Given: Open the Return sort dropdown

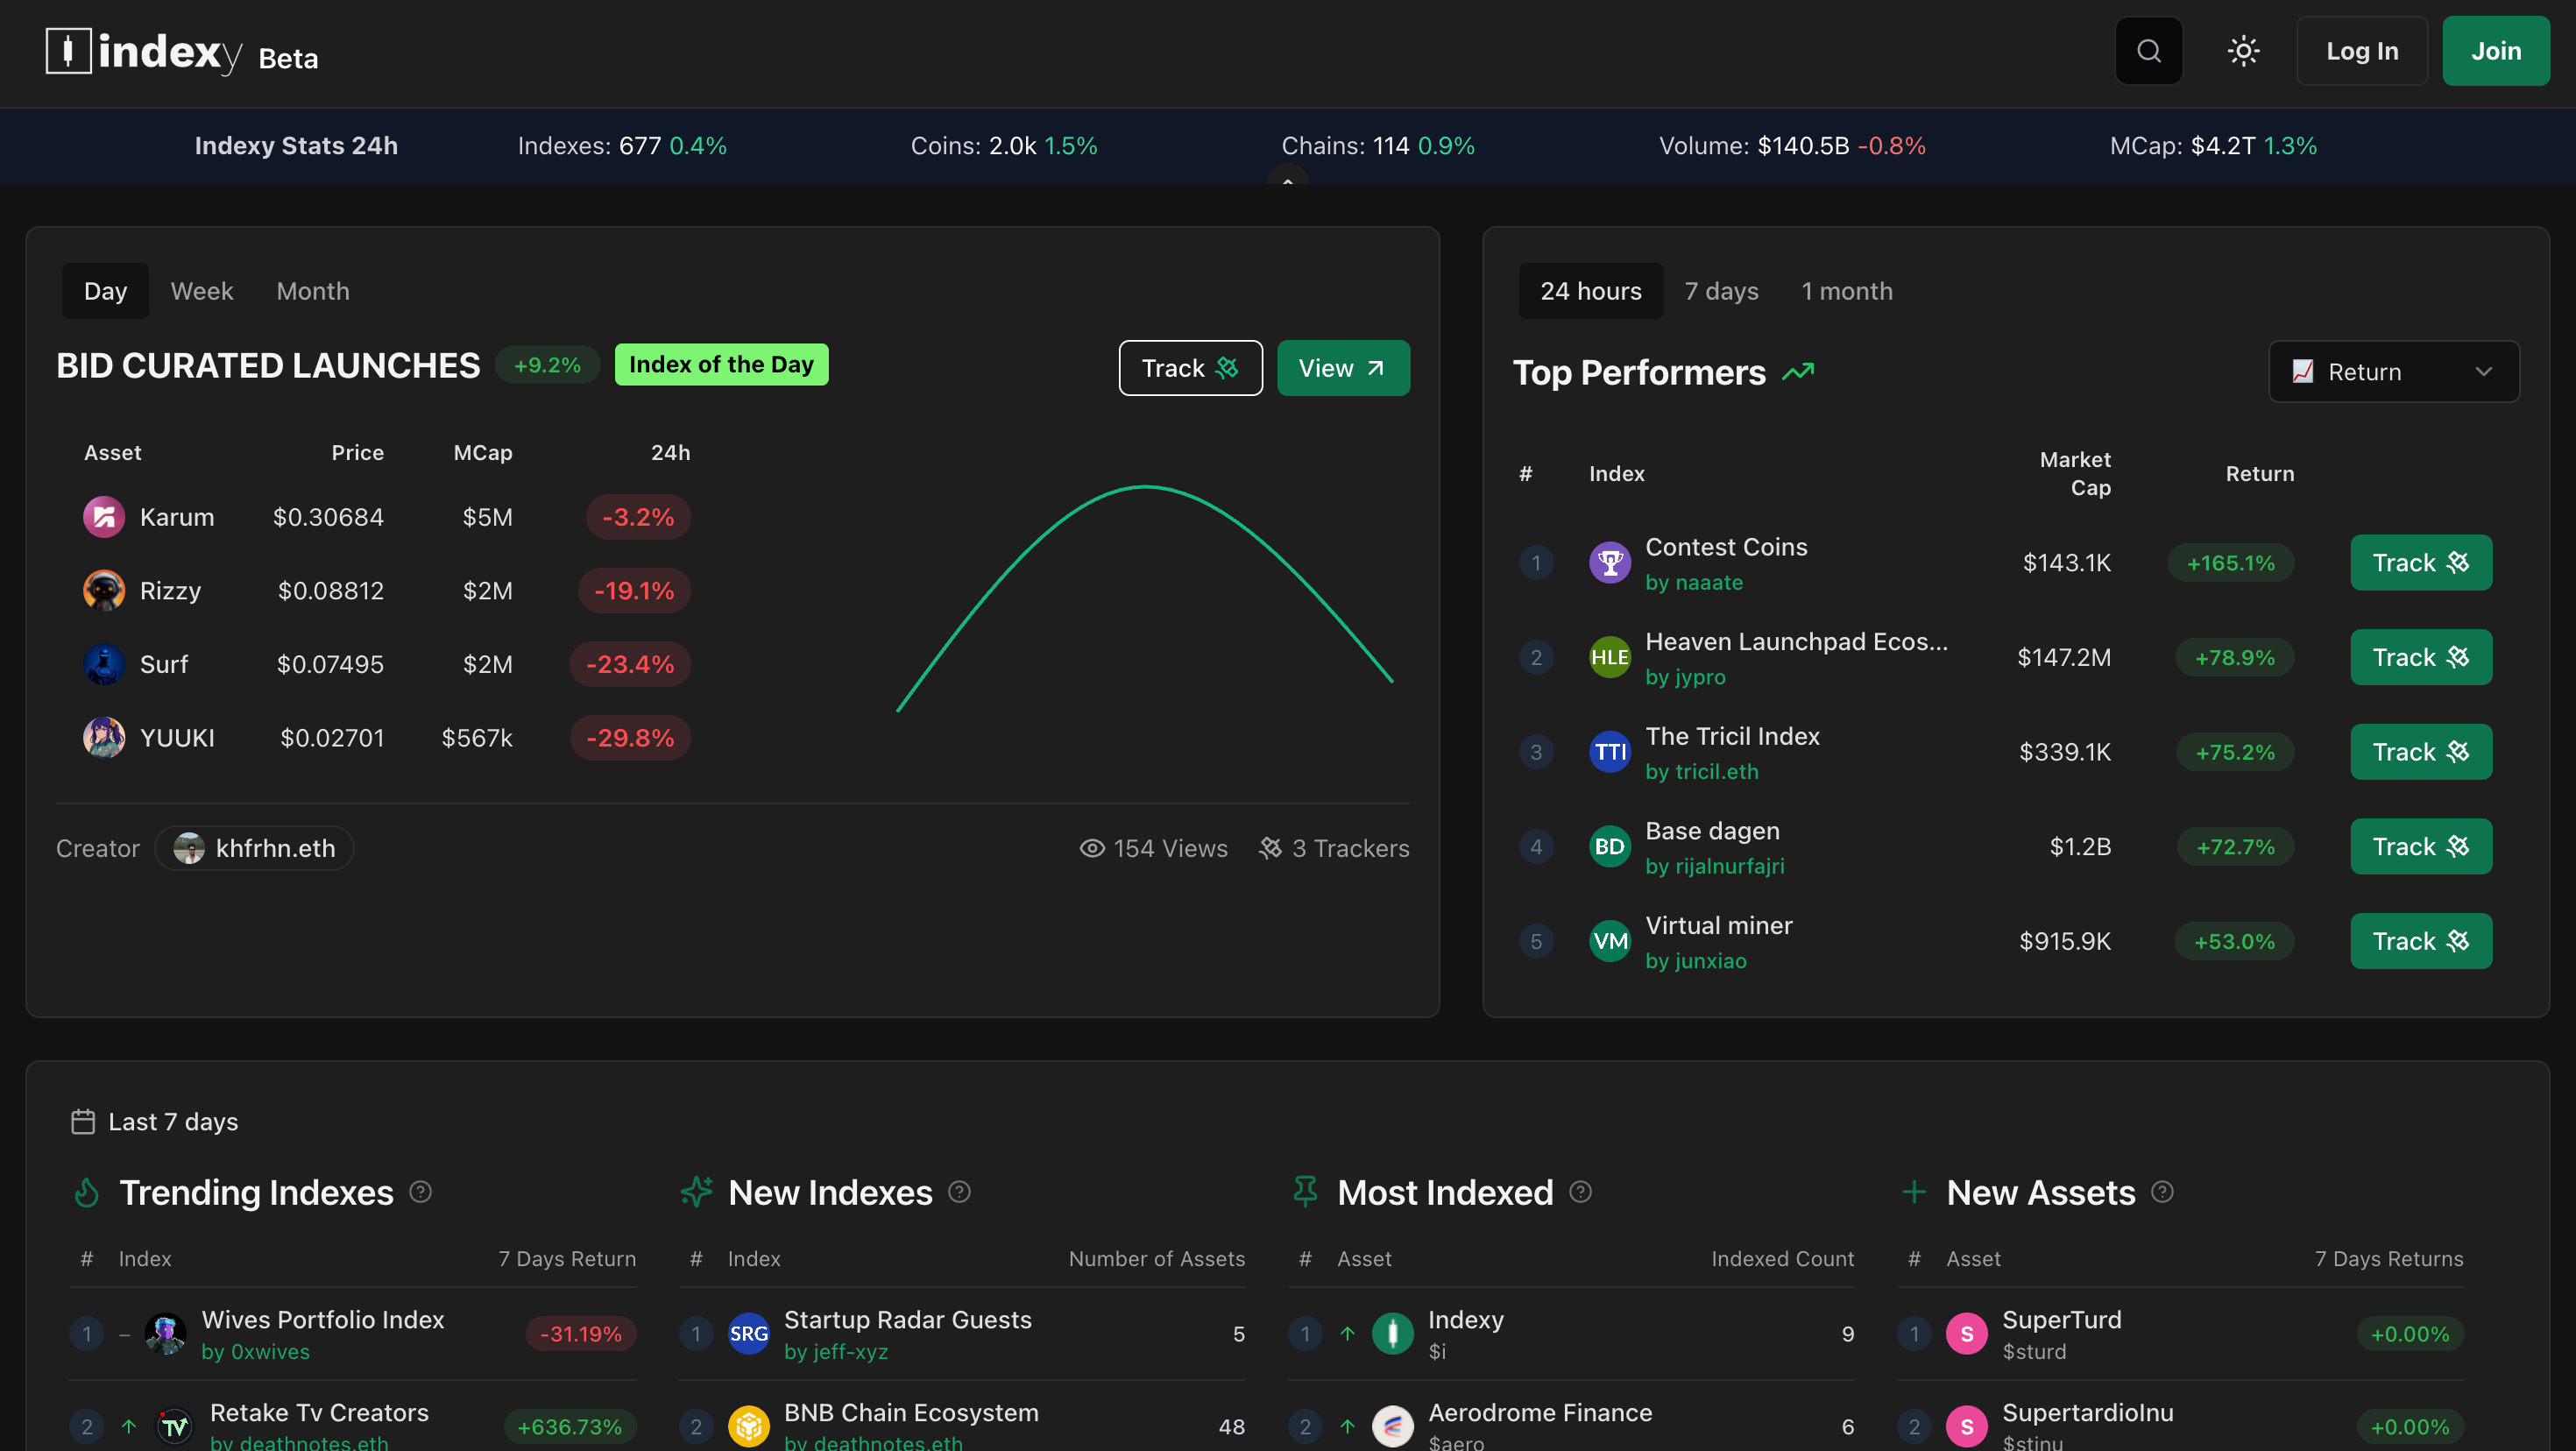Looking at the screenshot, I should (x=2393, y=372).
